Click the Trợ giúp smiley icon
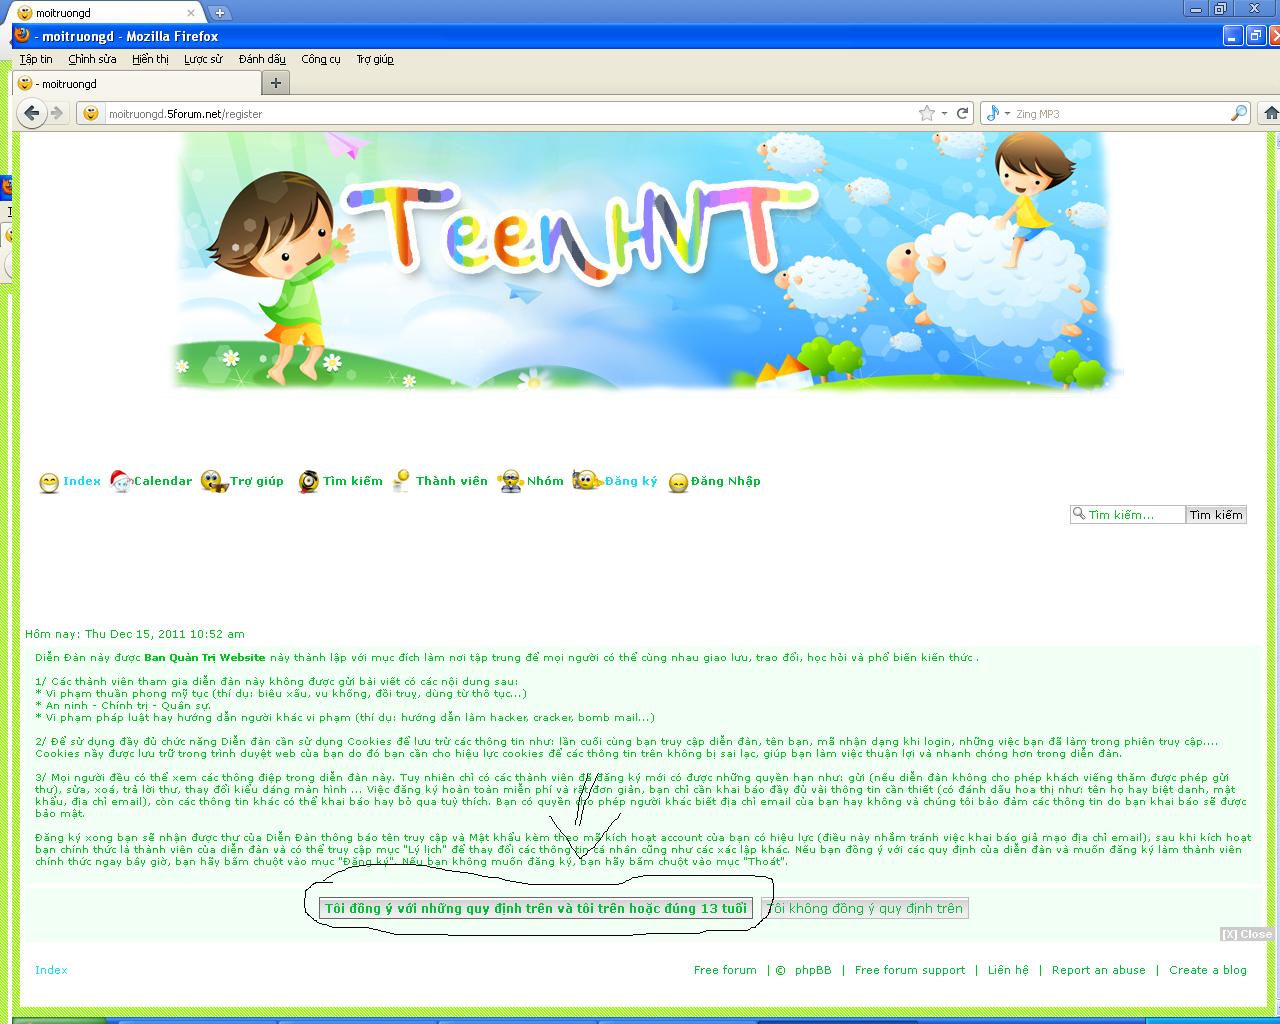The width and height of the screenshot is (1280, 1024). (214, 482)
